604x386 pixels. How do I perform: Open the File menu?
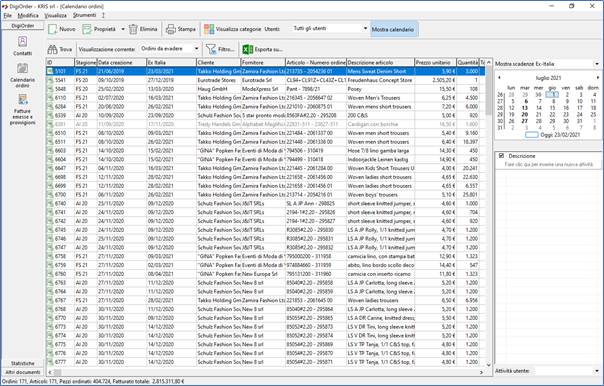pyautogui.click(x=8, y=15)
